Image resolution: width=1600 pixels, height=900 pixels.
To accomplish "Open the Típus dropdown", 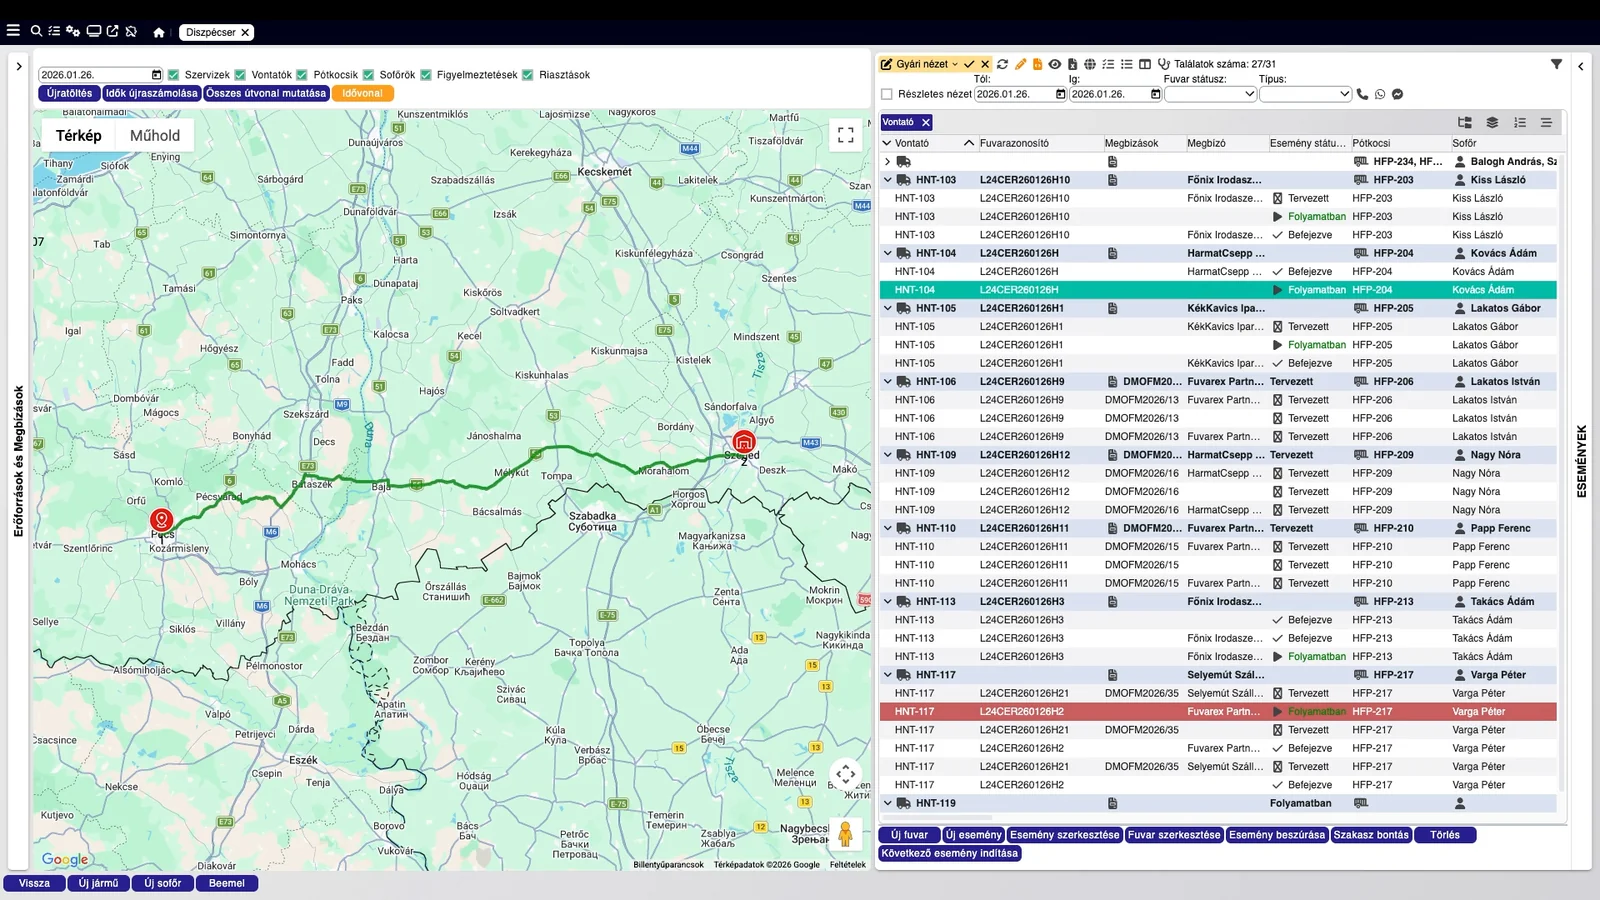I will coord(1305,94).
